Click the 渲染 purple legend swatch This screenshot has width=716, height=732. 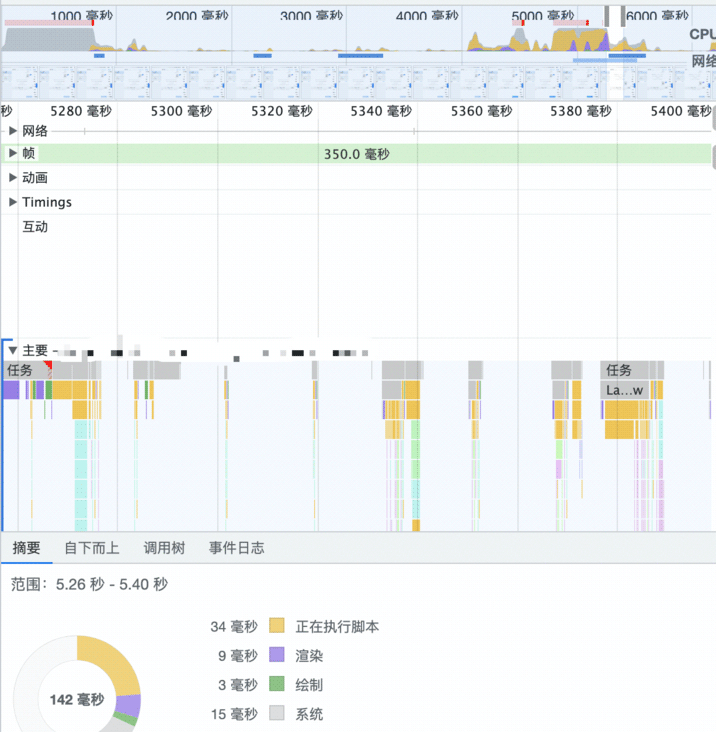pos(277,655)
